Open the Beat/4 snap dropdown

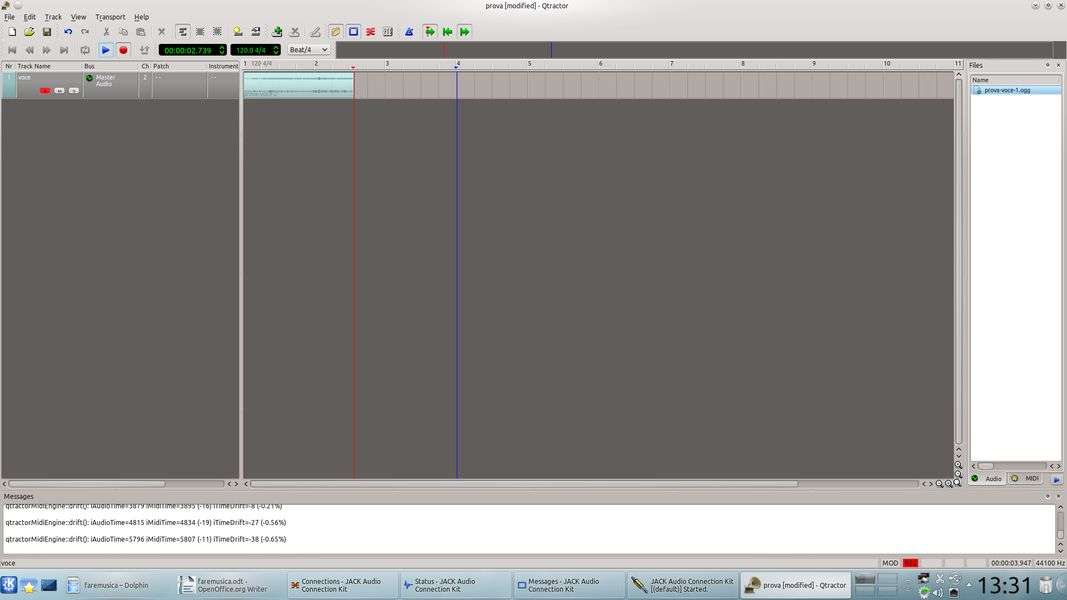(308, 50)
